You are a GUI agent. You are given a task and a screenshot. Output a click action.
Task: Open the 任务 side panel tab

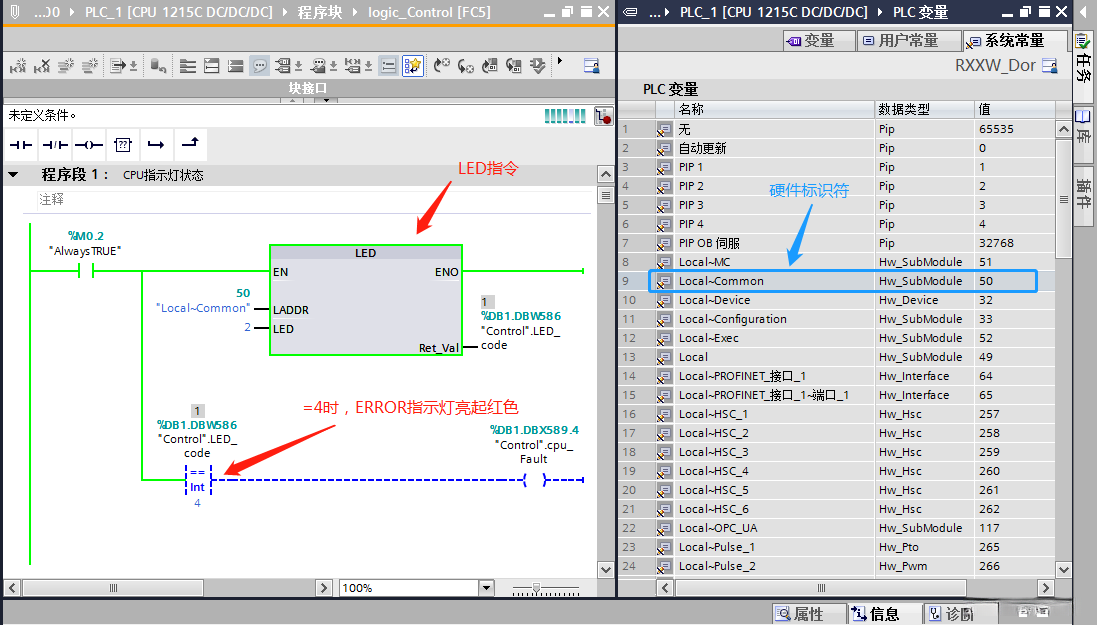click(x=1084, y=67)
